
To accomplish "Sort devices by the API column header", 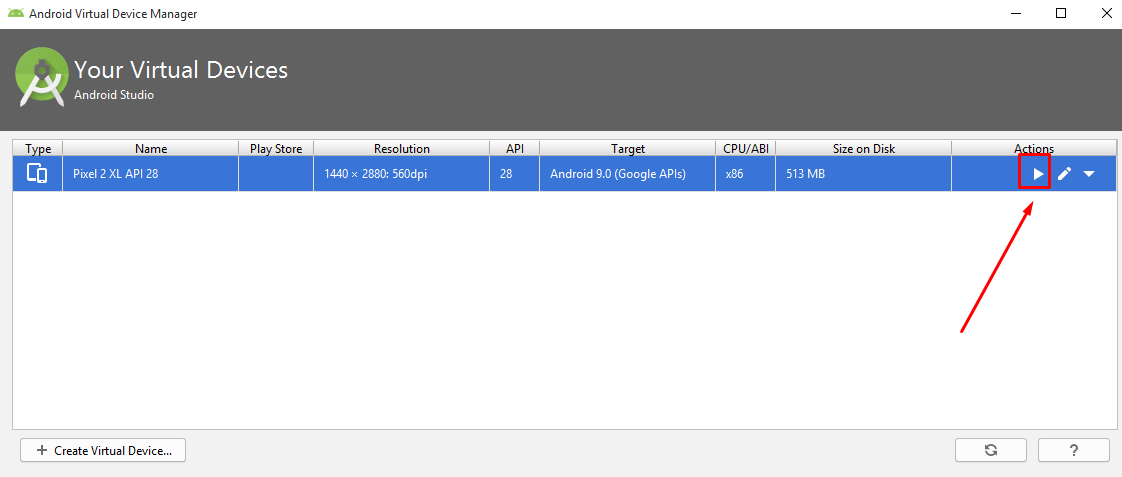I will point(514,148).
